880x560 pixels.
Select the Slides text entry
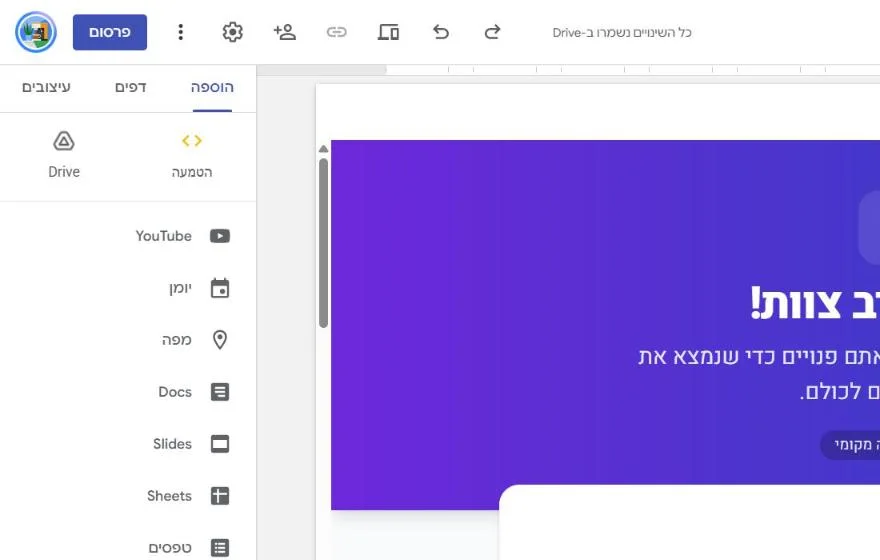coord(172,444)
